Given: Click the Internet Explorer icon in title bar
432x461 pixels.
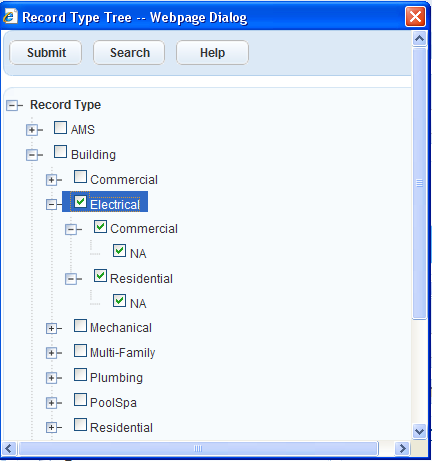Looking at the screenshot, I should tap(10, 16).
